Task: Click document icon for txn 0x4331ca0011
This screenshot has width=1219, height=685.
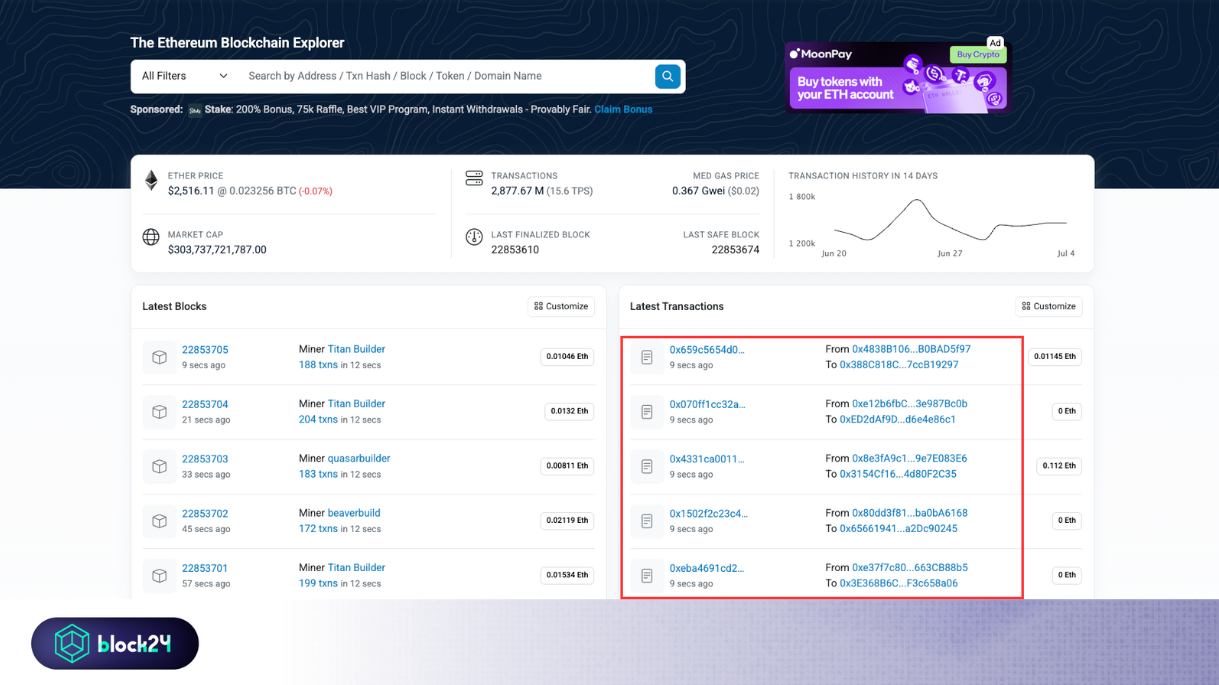Action: click(x=647, y=466)
